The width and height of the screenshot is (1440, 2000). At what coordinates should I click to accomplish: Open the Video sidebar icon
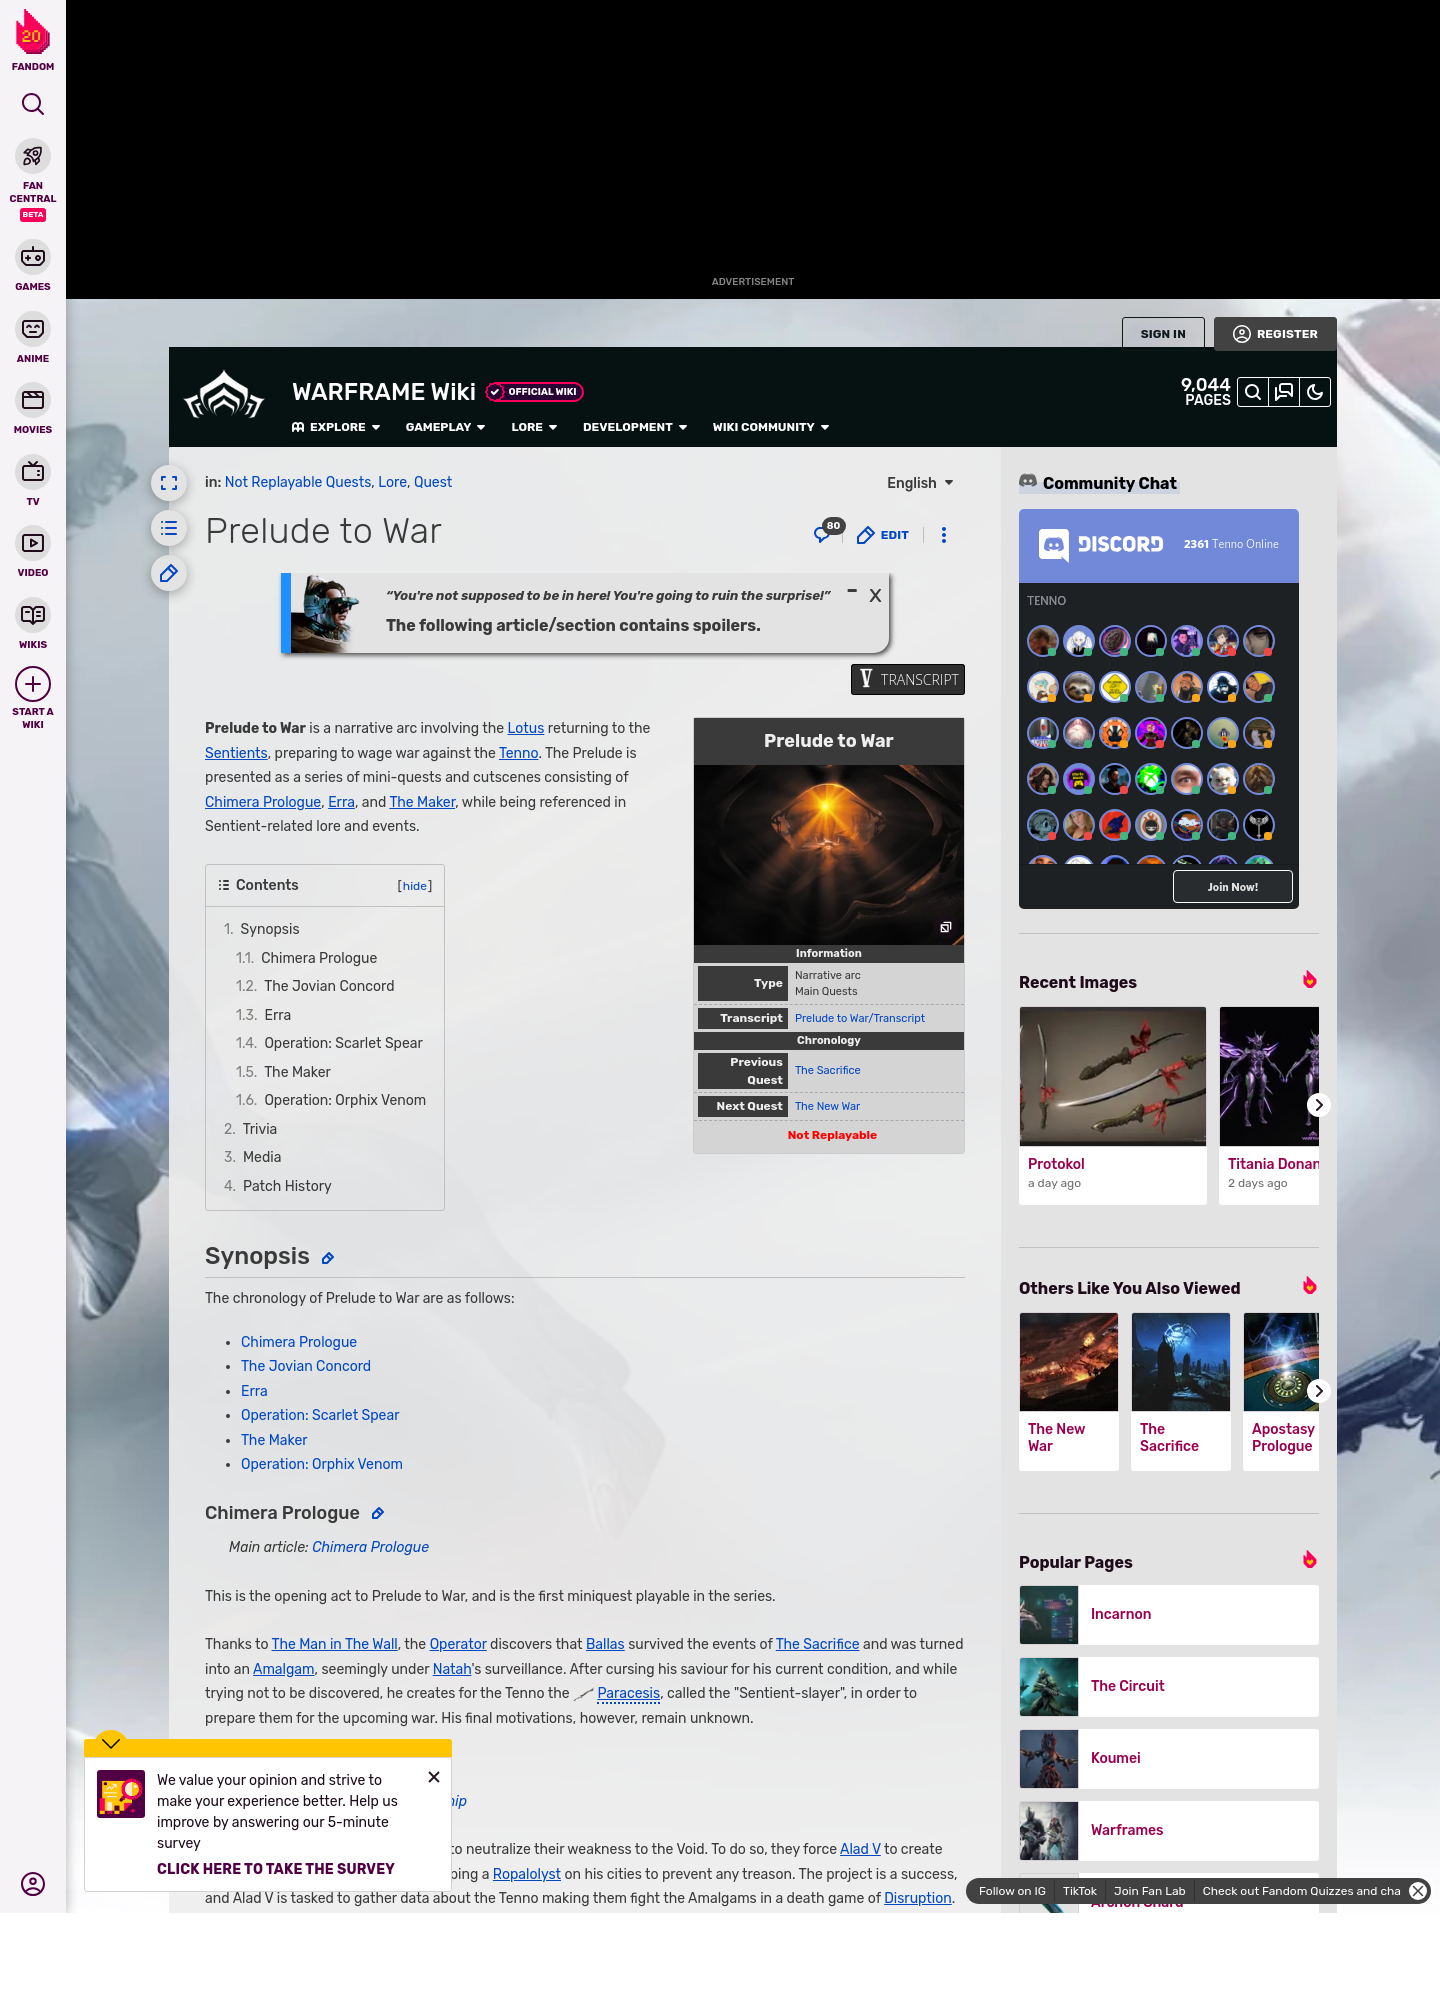33,543
